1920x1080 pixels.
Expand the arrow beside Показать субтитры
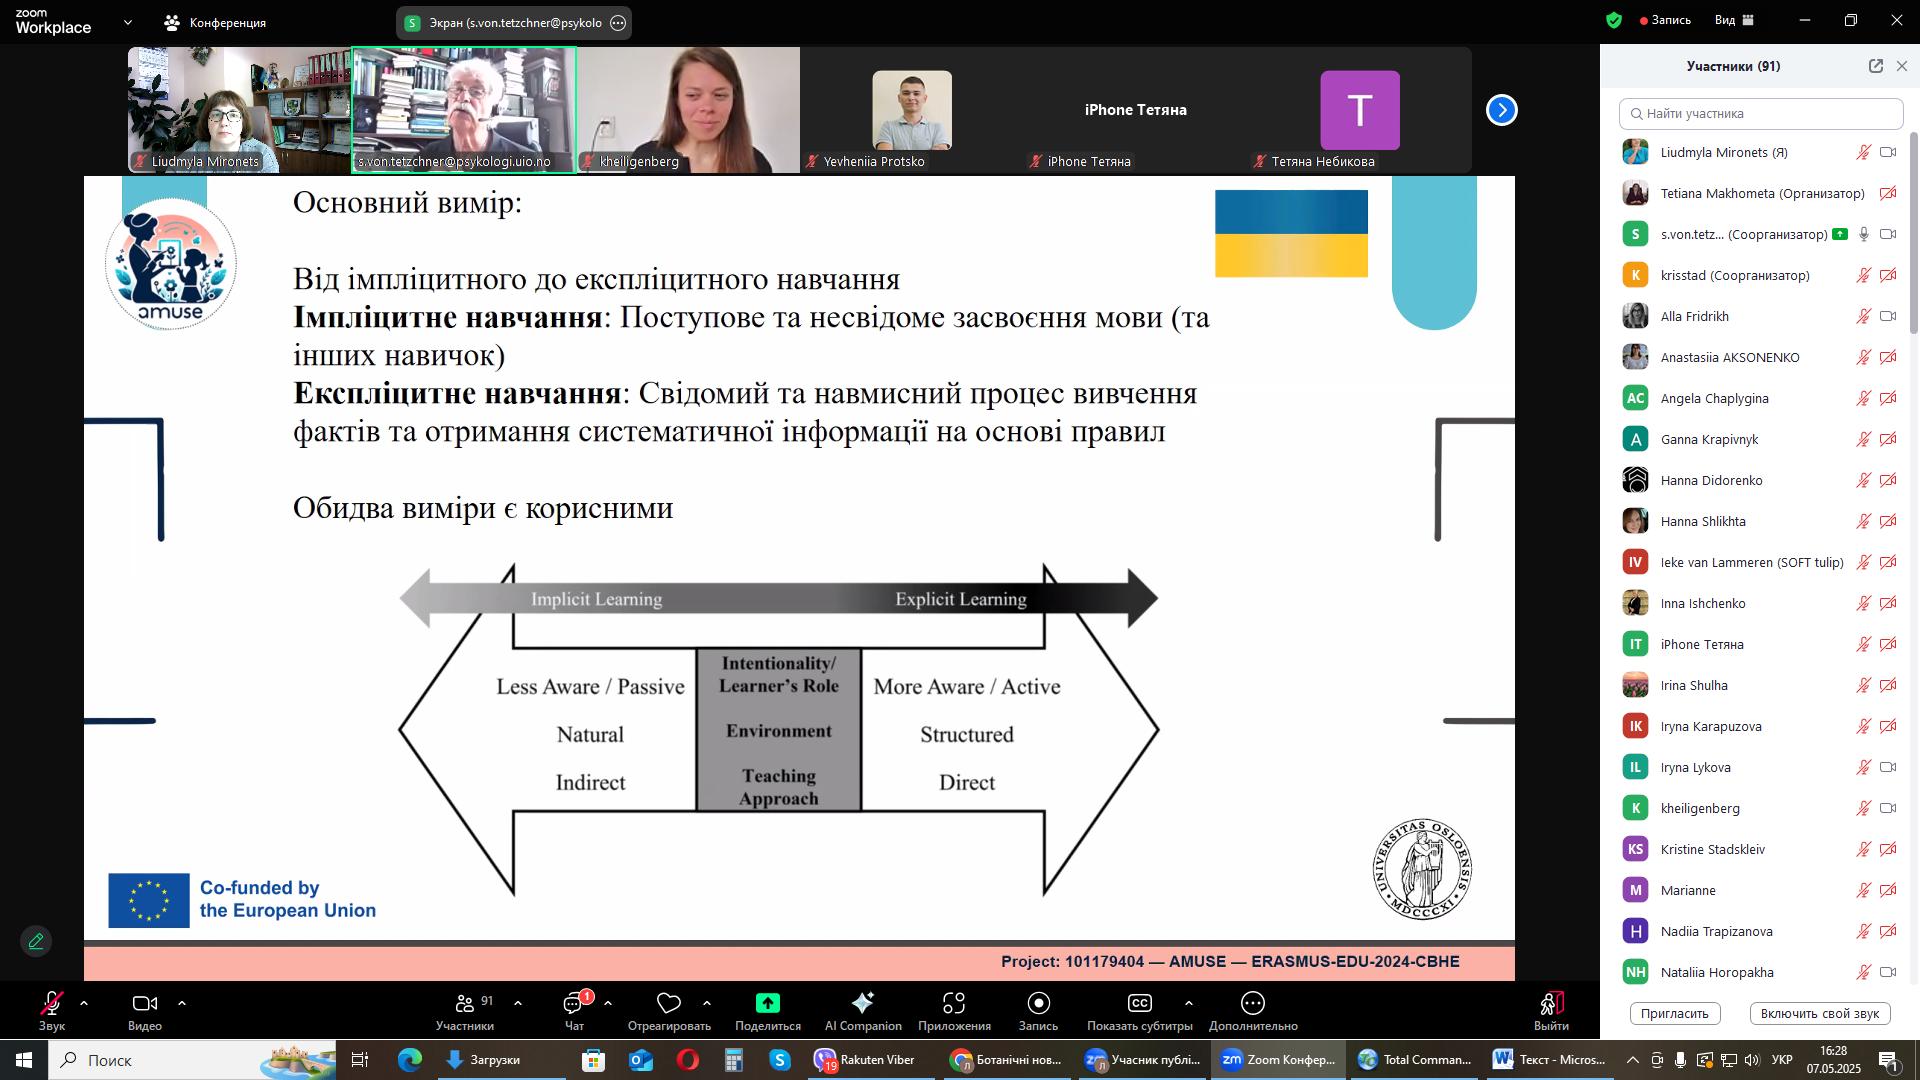click(1188, 1003)
